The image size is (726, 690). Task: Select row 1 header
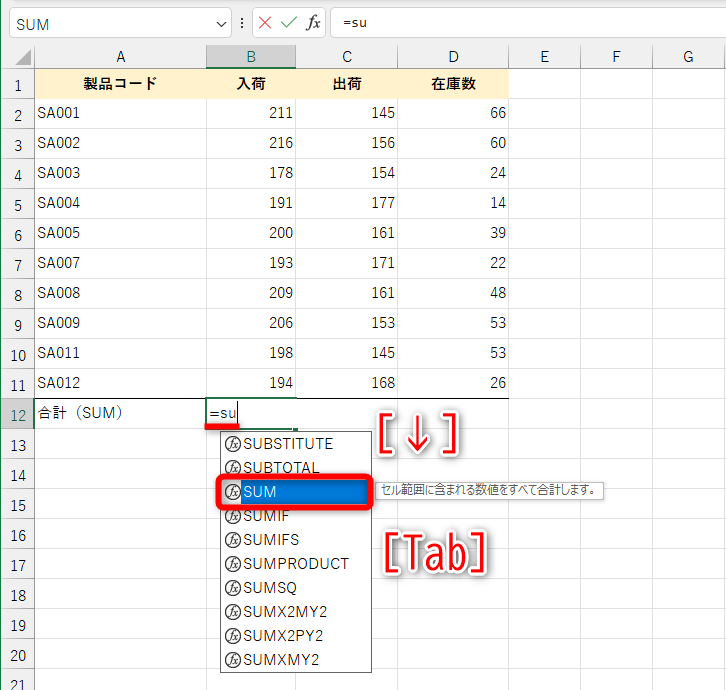18,84
